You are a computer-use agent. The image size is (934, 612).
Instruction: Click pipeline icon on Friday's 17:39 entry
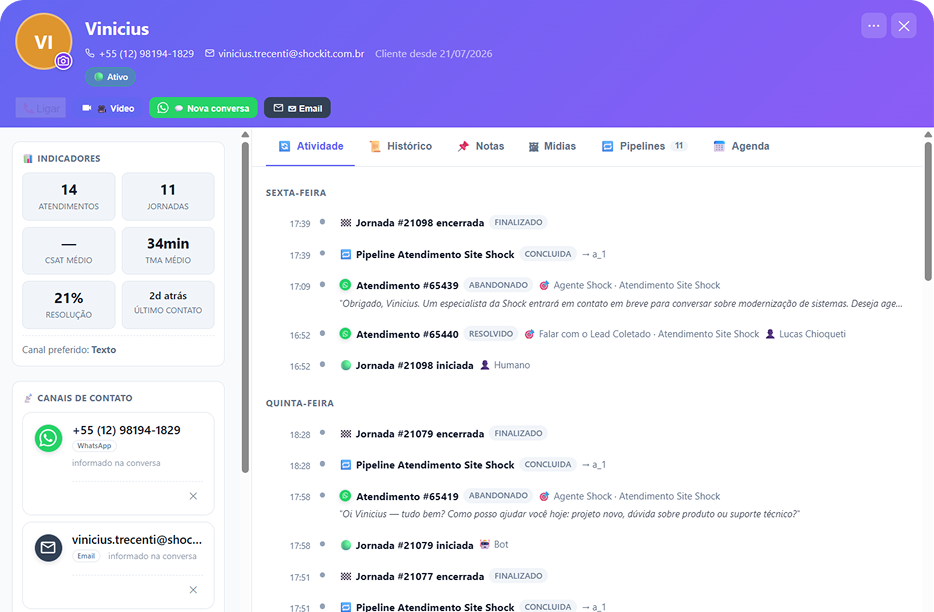point(345,254)
